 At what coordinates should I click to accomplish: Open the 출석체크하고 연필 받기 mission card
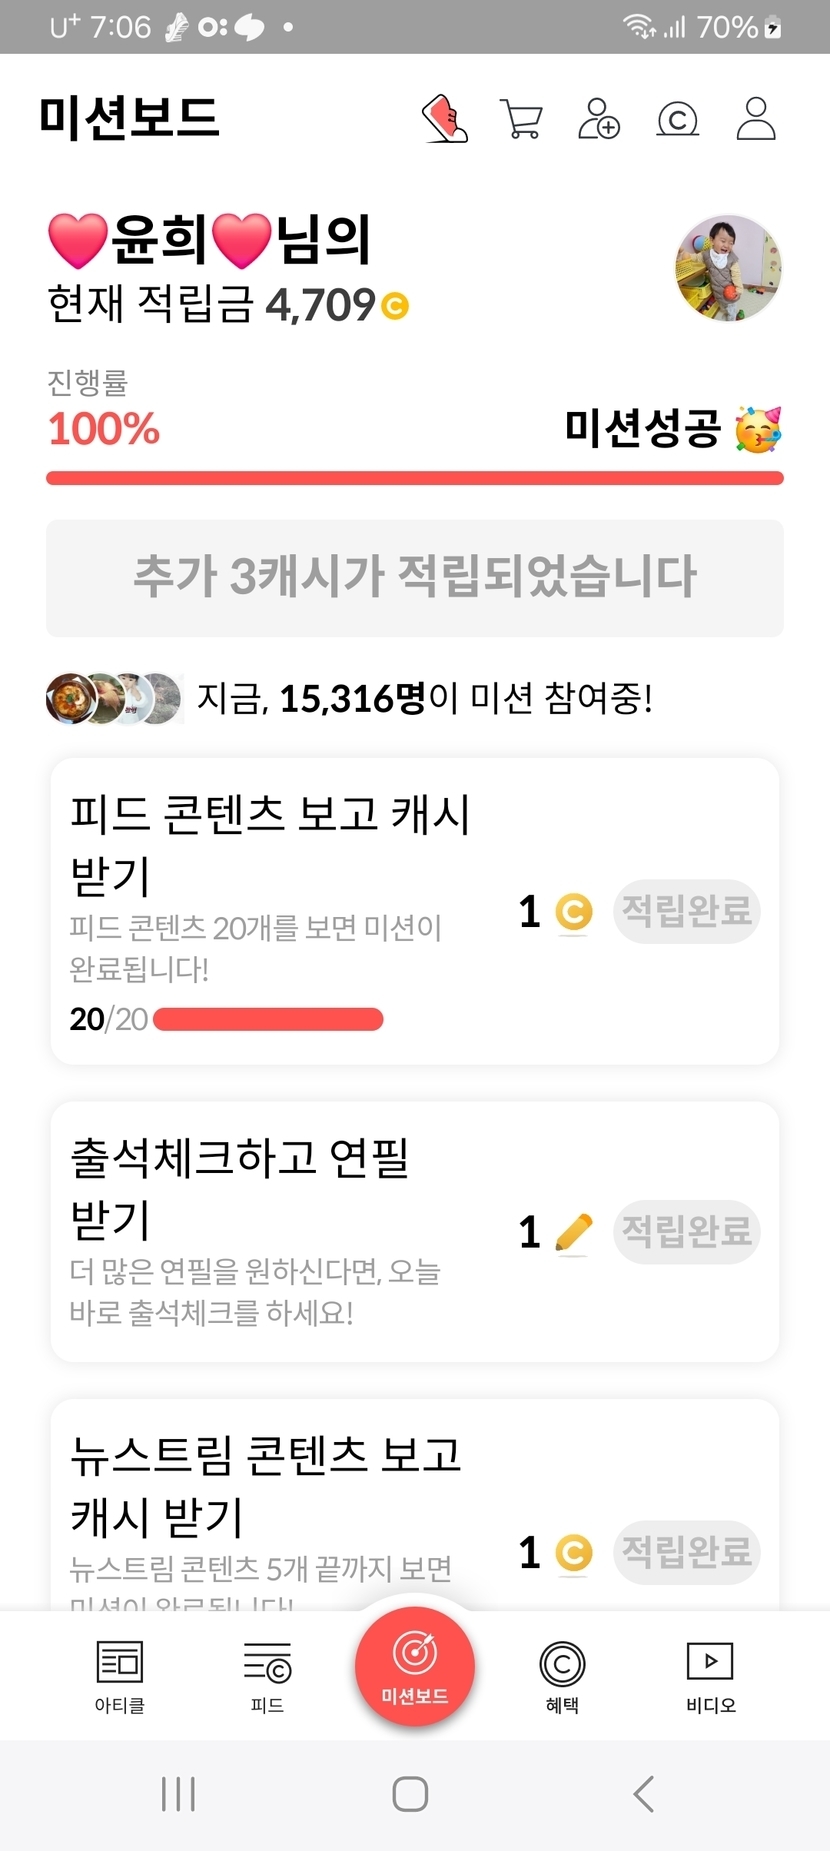pyautogui.click(x=280, y=1232)
